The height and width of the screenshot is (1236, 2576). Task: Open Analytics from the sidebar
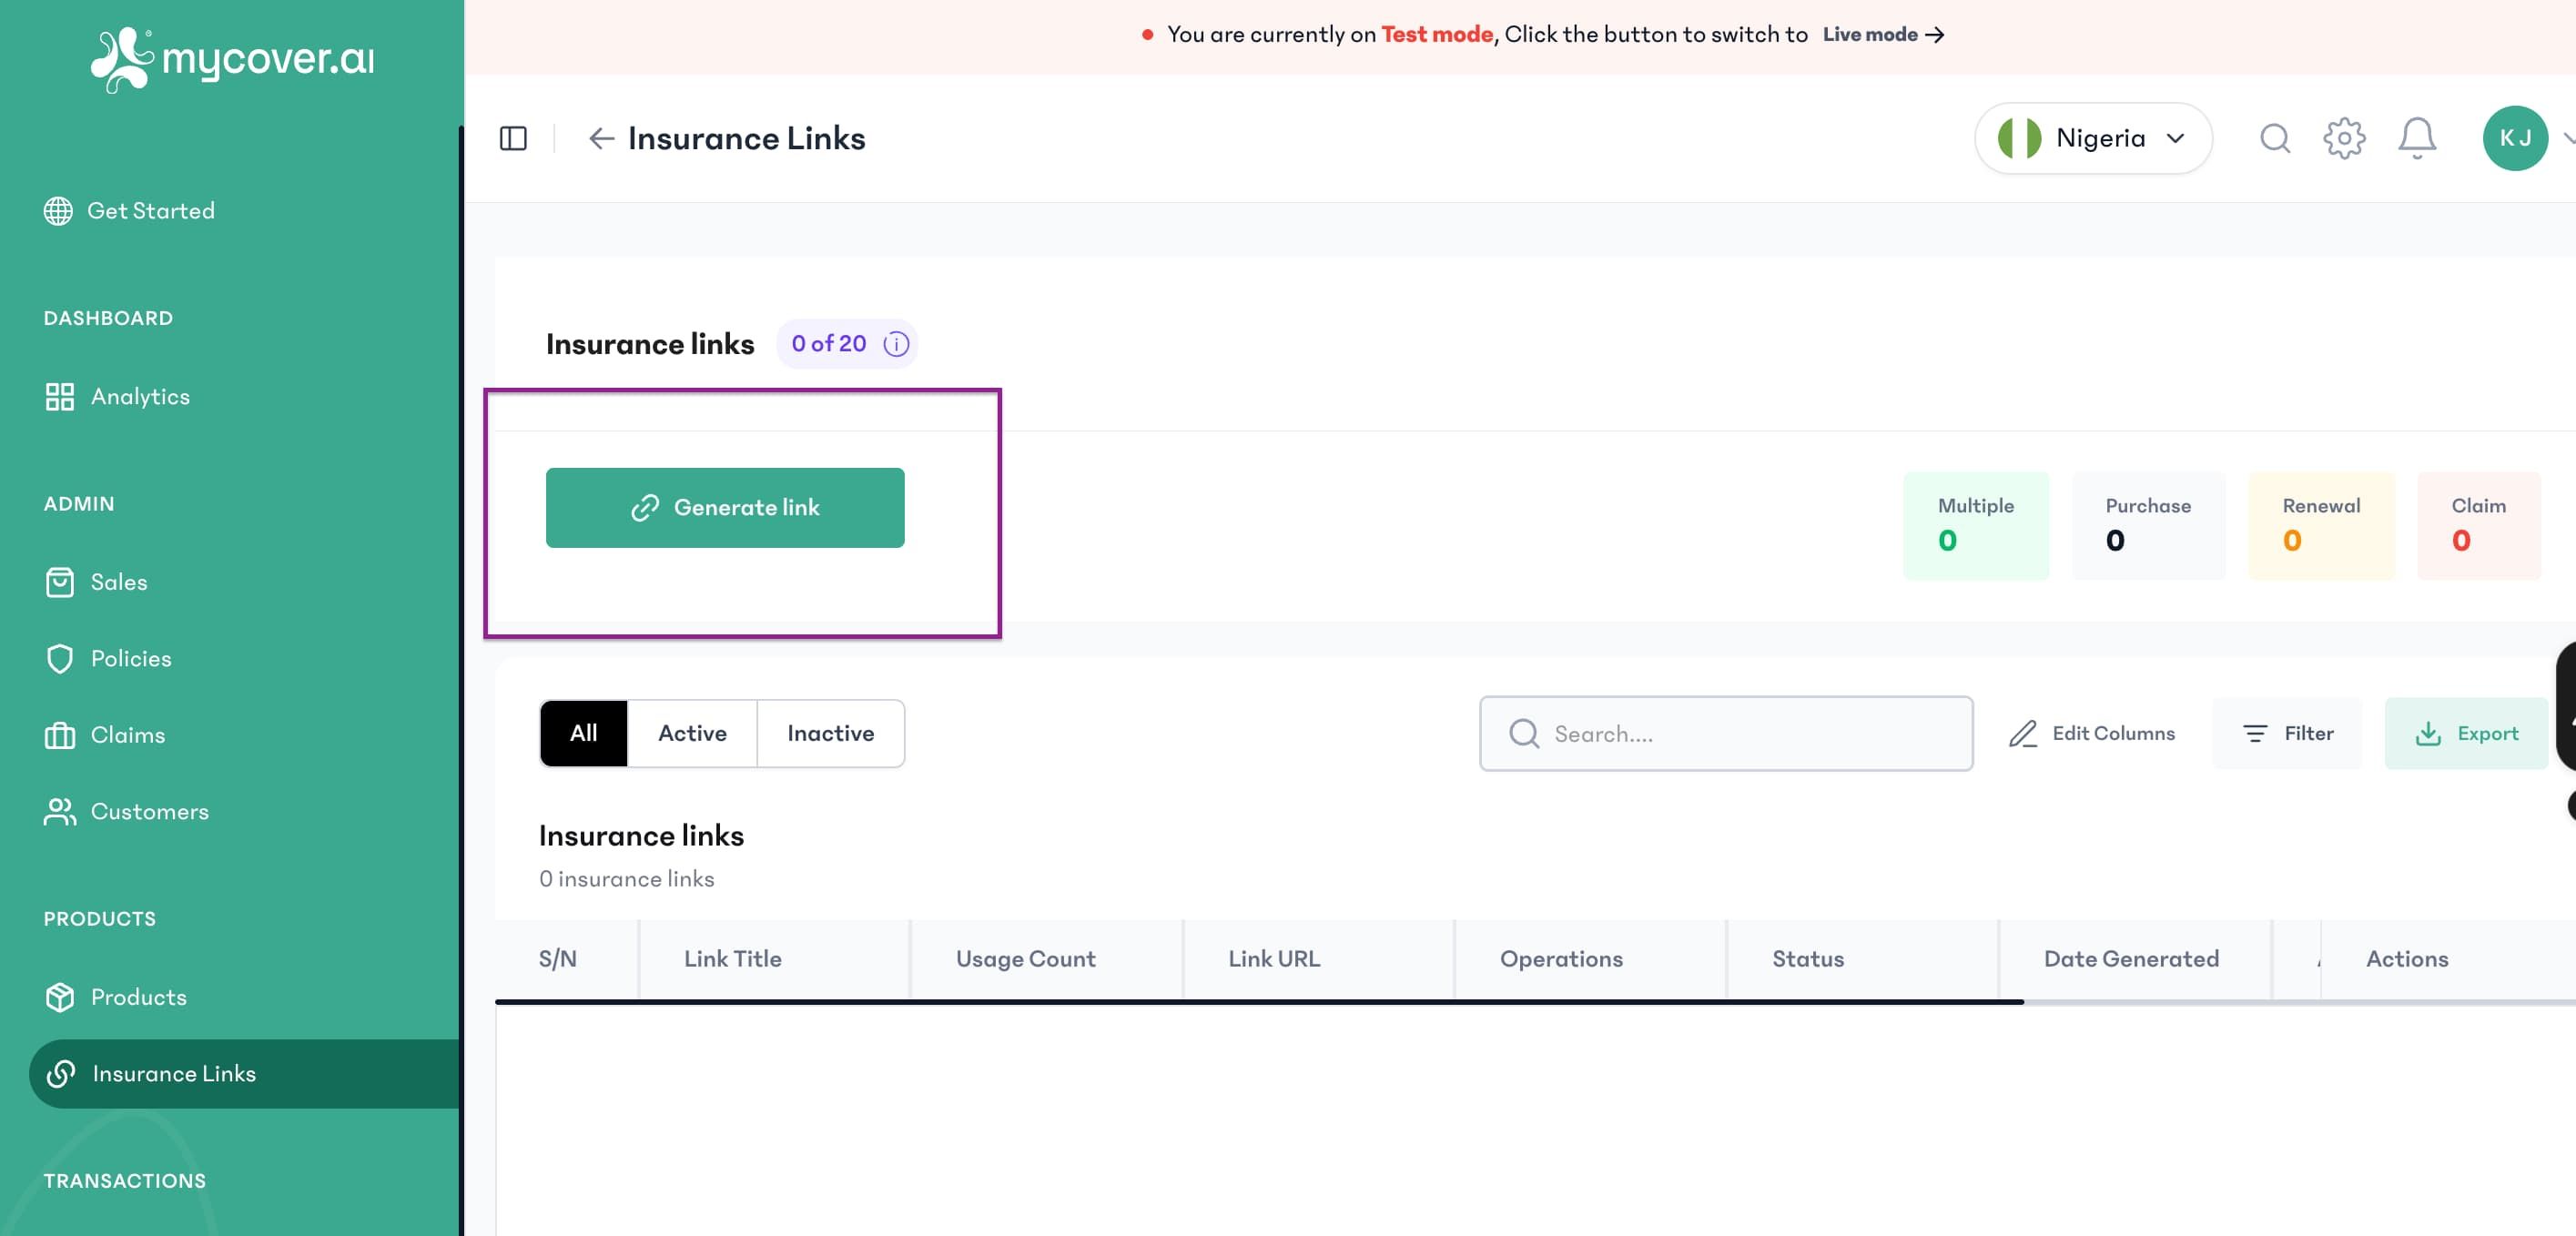tap(140, 396)
